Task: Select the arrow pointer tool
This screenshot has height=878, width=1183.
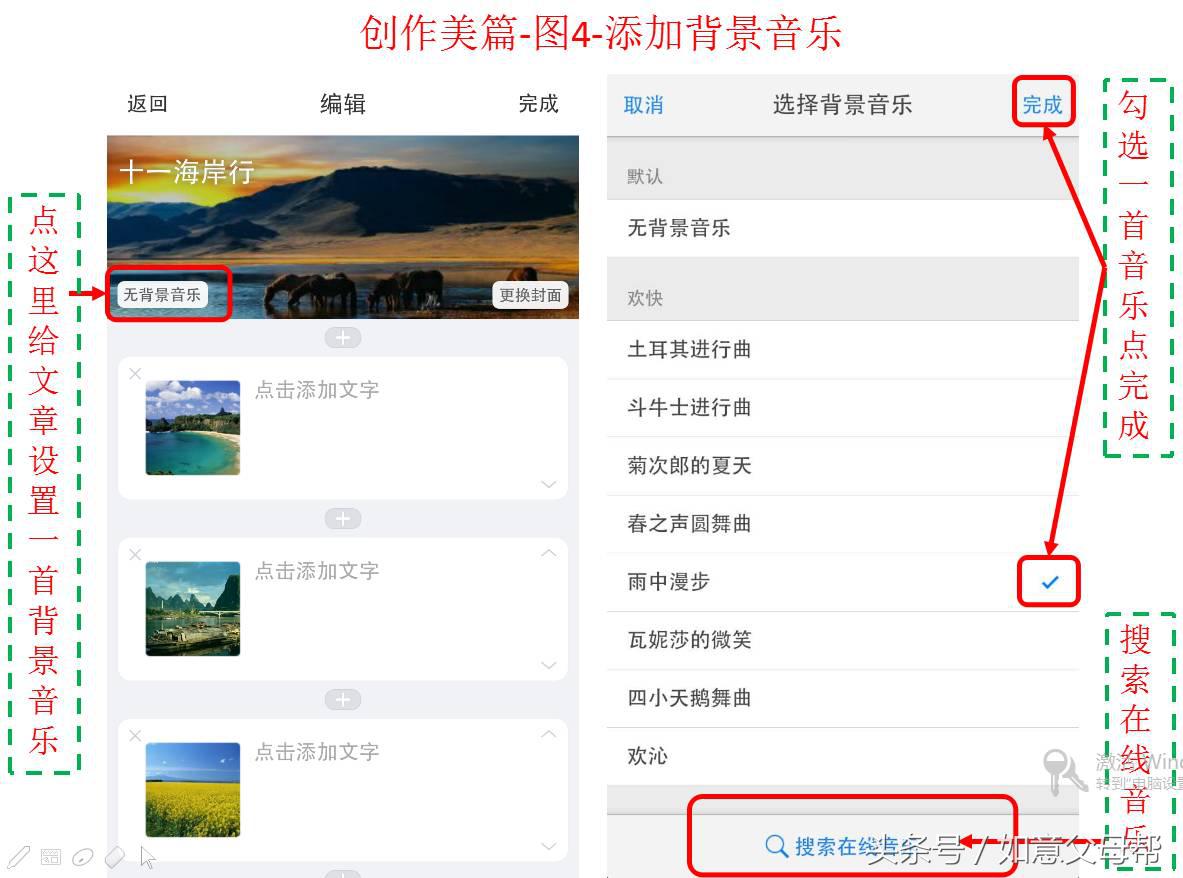Action: pos(147,856)
